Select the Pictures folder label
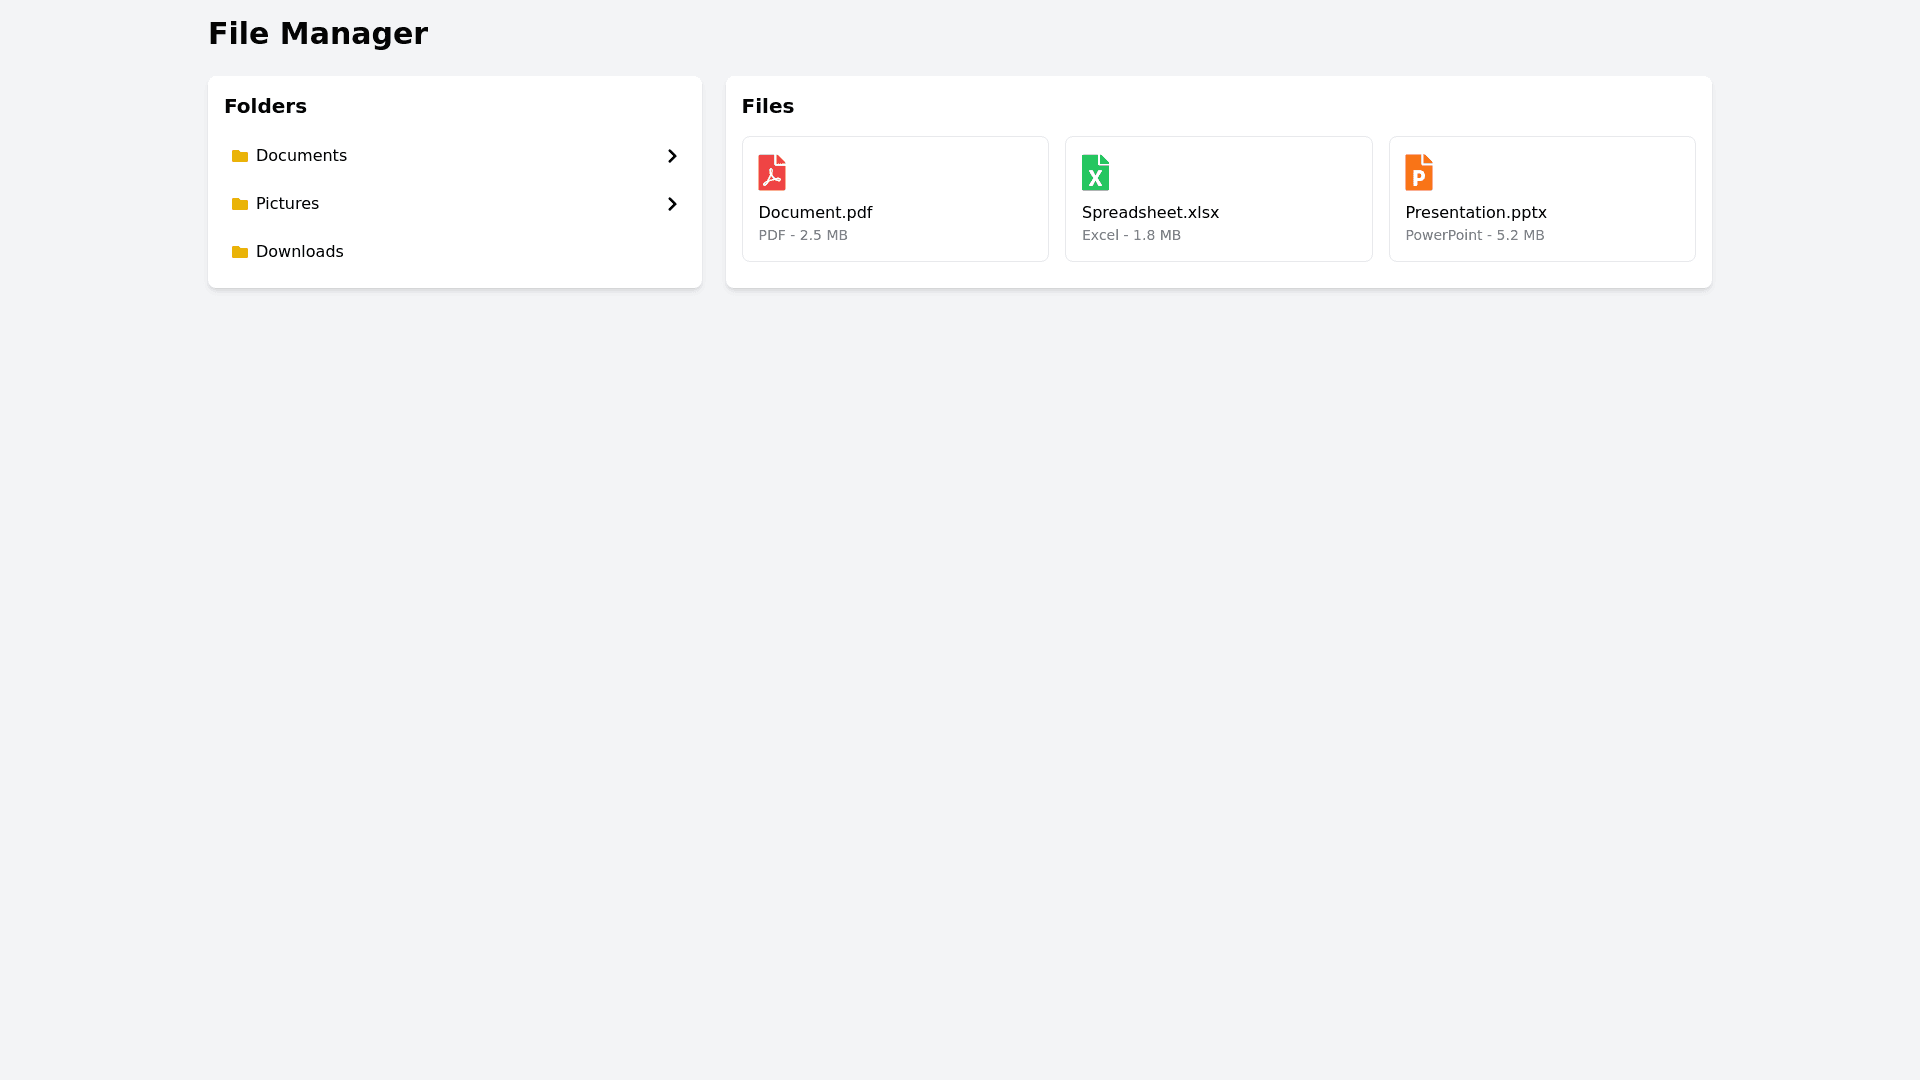This screenshot has height=1080, width=1920. (287, 204)
